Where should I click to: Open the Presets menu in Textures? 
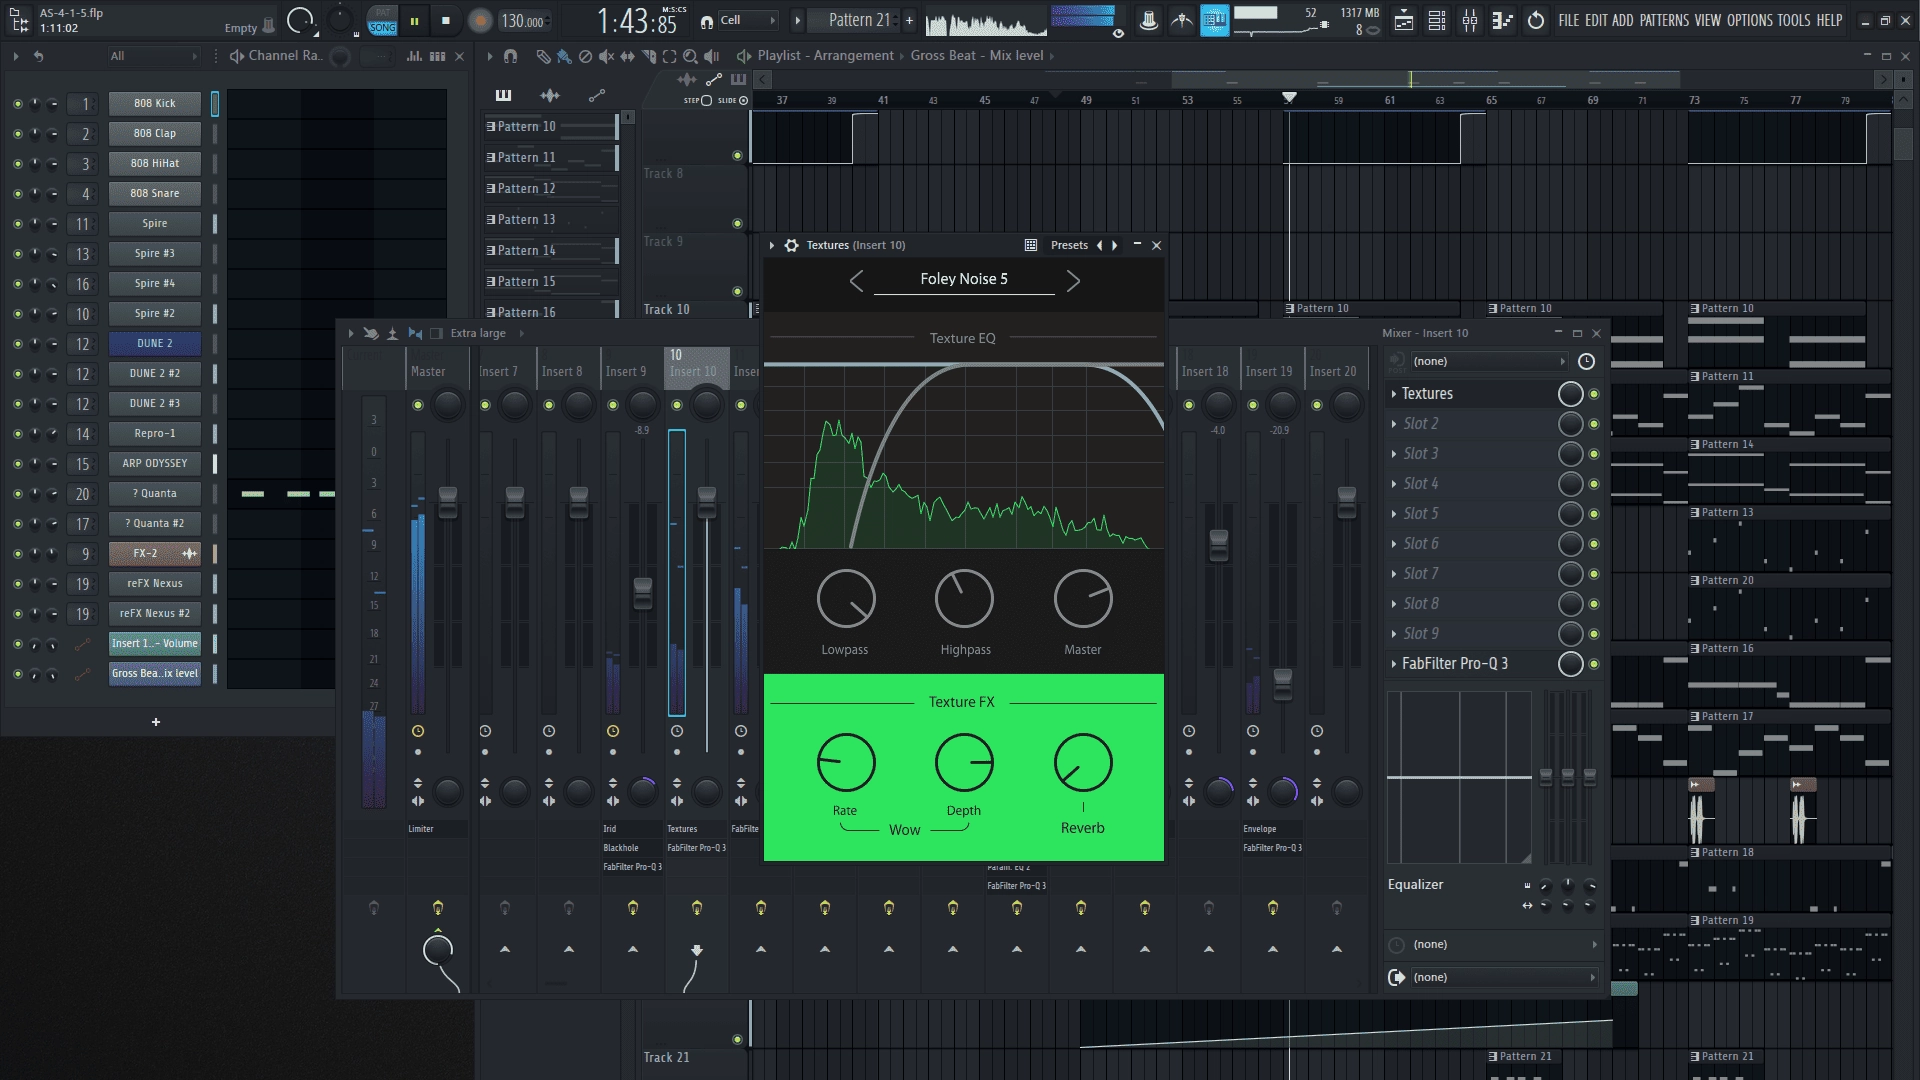[1069, 245]
